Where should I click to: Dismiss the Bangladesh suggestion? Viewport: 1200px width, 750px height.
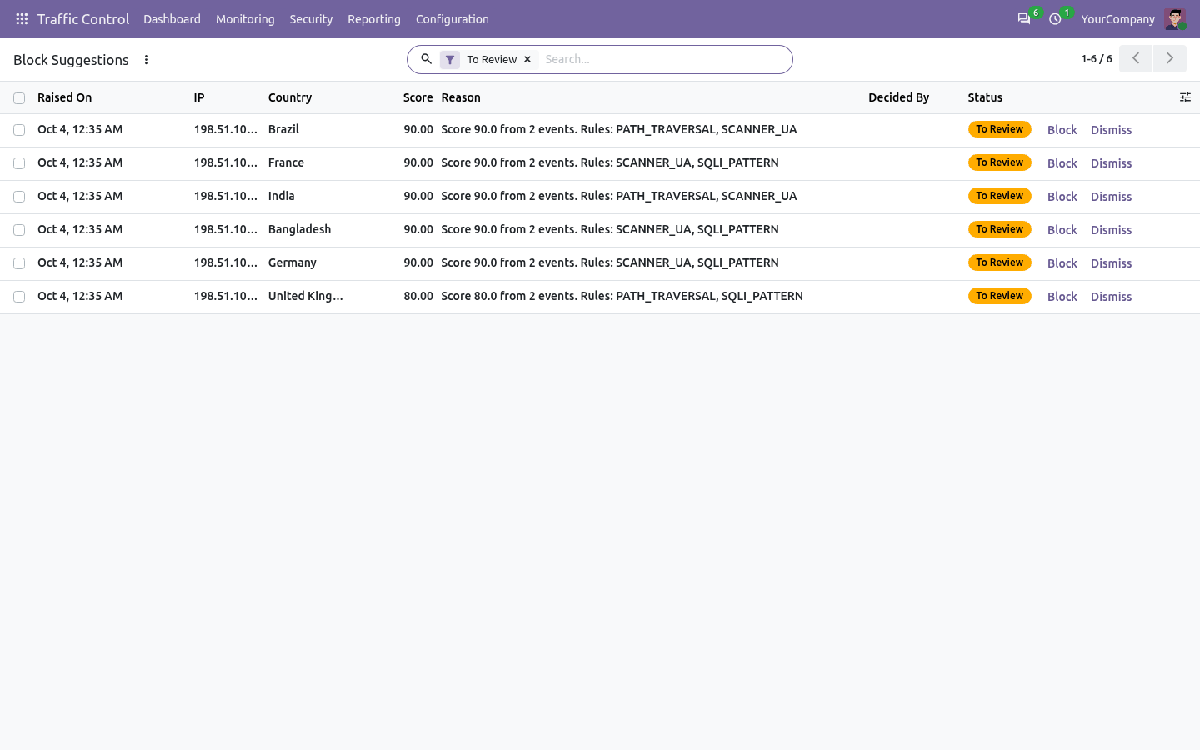(x=1111, y=230)
